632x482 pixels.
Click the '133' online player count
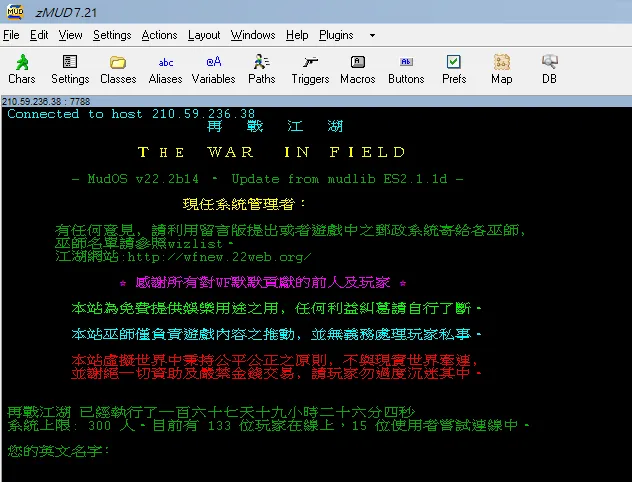click(x=219, y=426)
